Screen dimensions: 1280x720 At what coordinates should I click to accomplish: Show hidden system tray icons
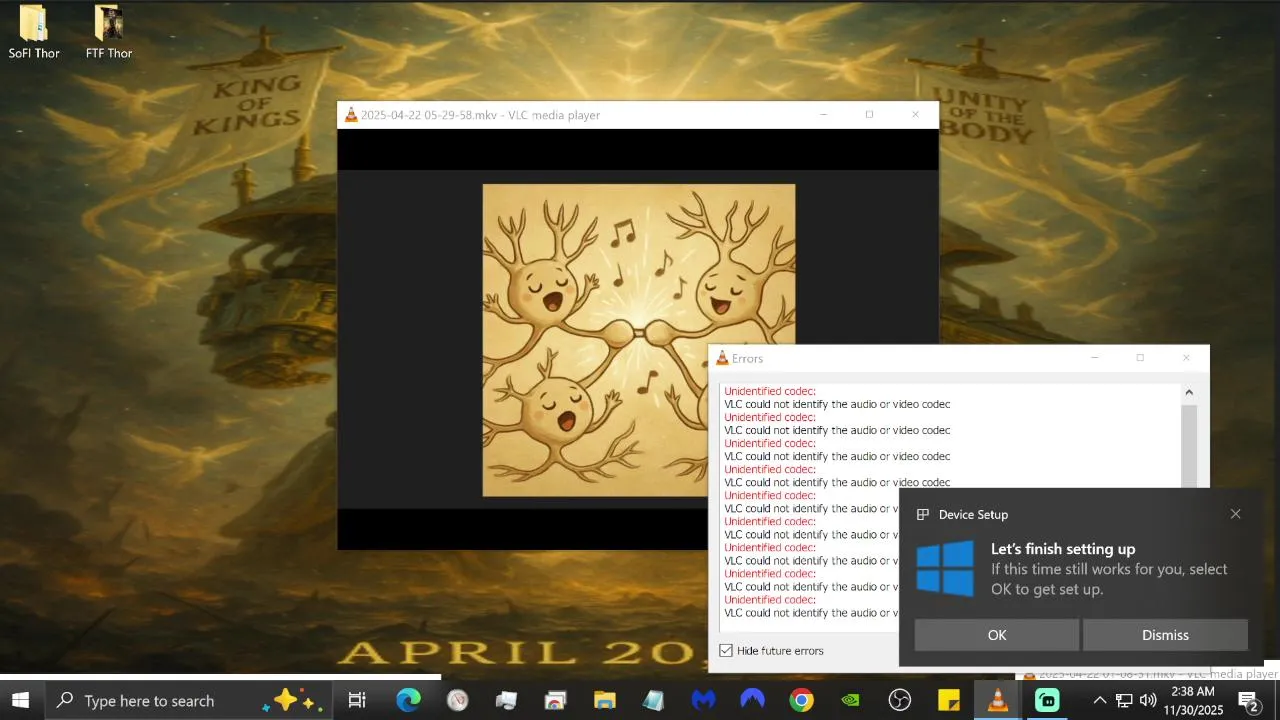1100,701
